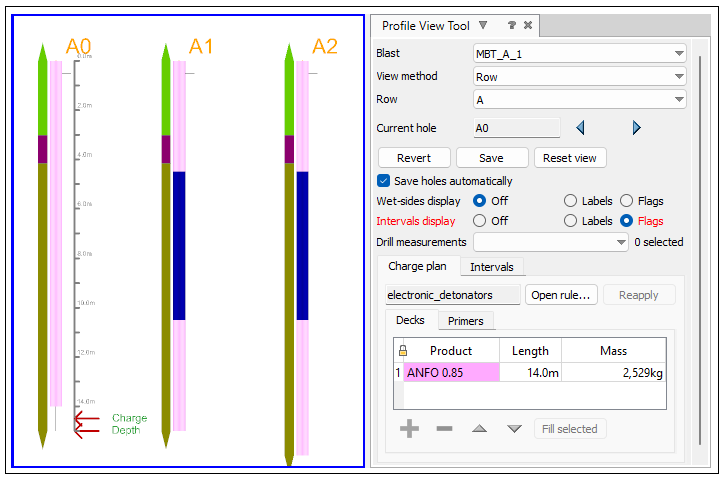Click the A0 hole label
Image resolution: width=727 pixels, height=482 pixels.
[78, 46]
